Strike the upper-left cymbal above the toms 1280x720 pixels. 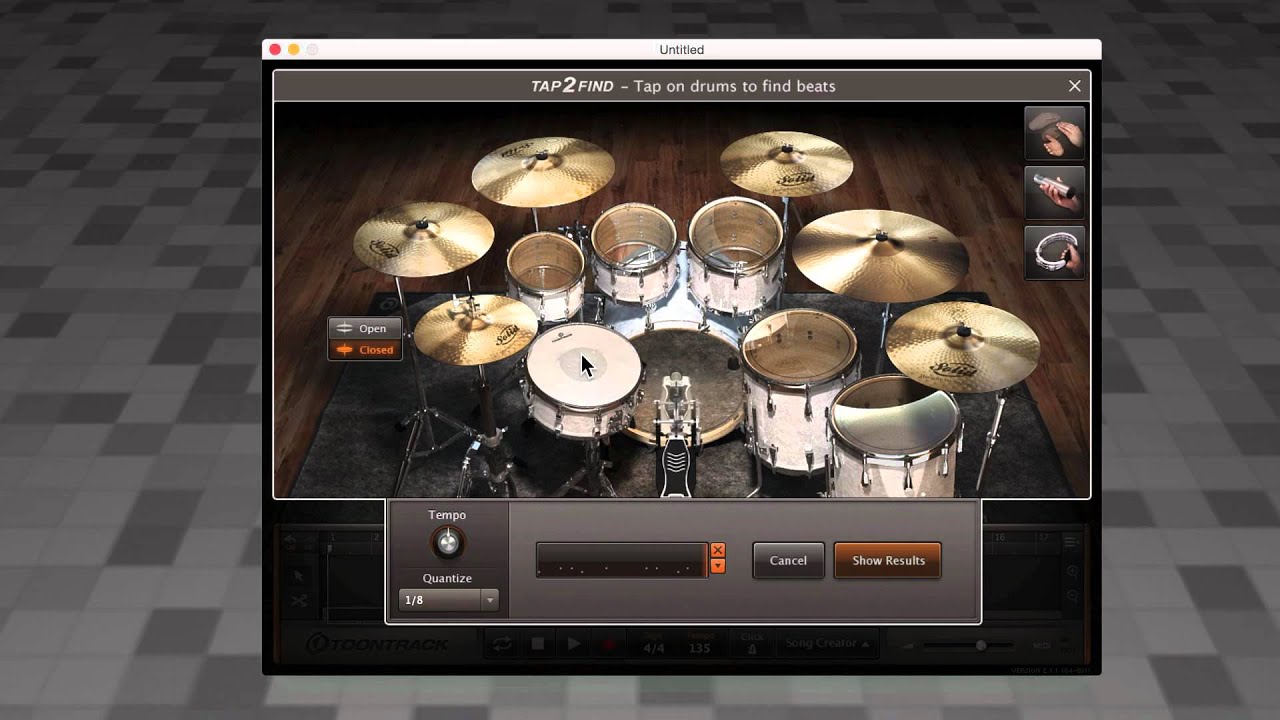pos(542,171)
